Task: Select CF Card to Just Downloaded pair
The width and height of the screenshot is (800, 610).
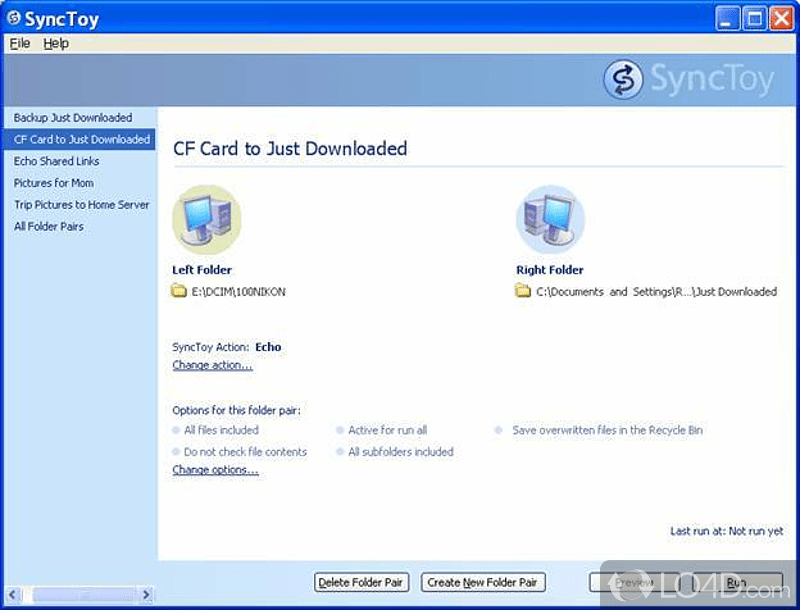Action: click(79, 139)
